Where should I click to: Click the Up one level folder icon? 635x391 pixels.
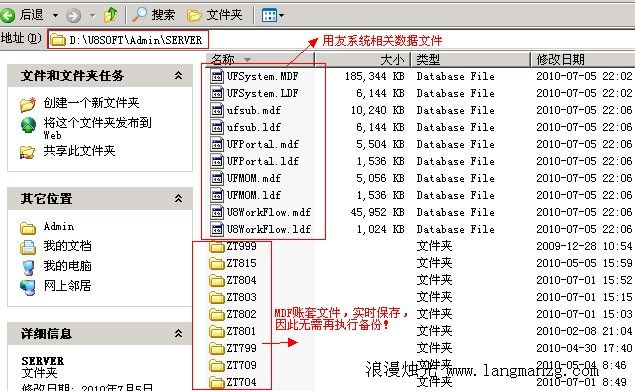point(111,15)
